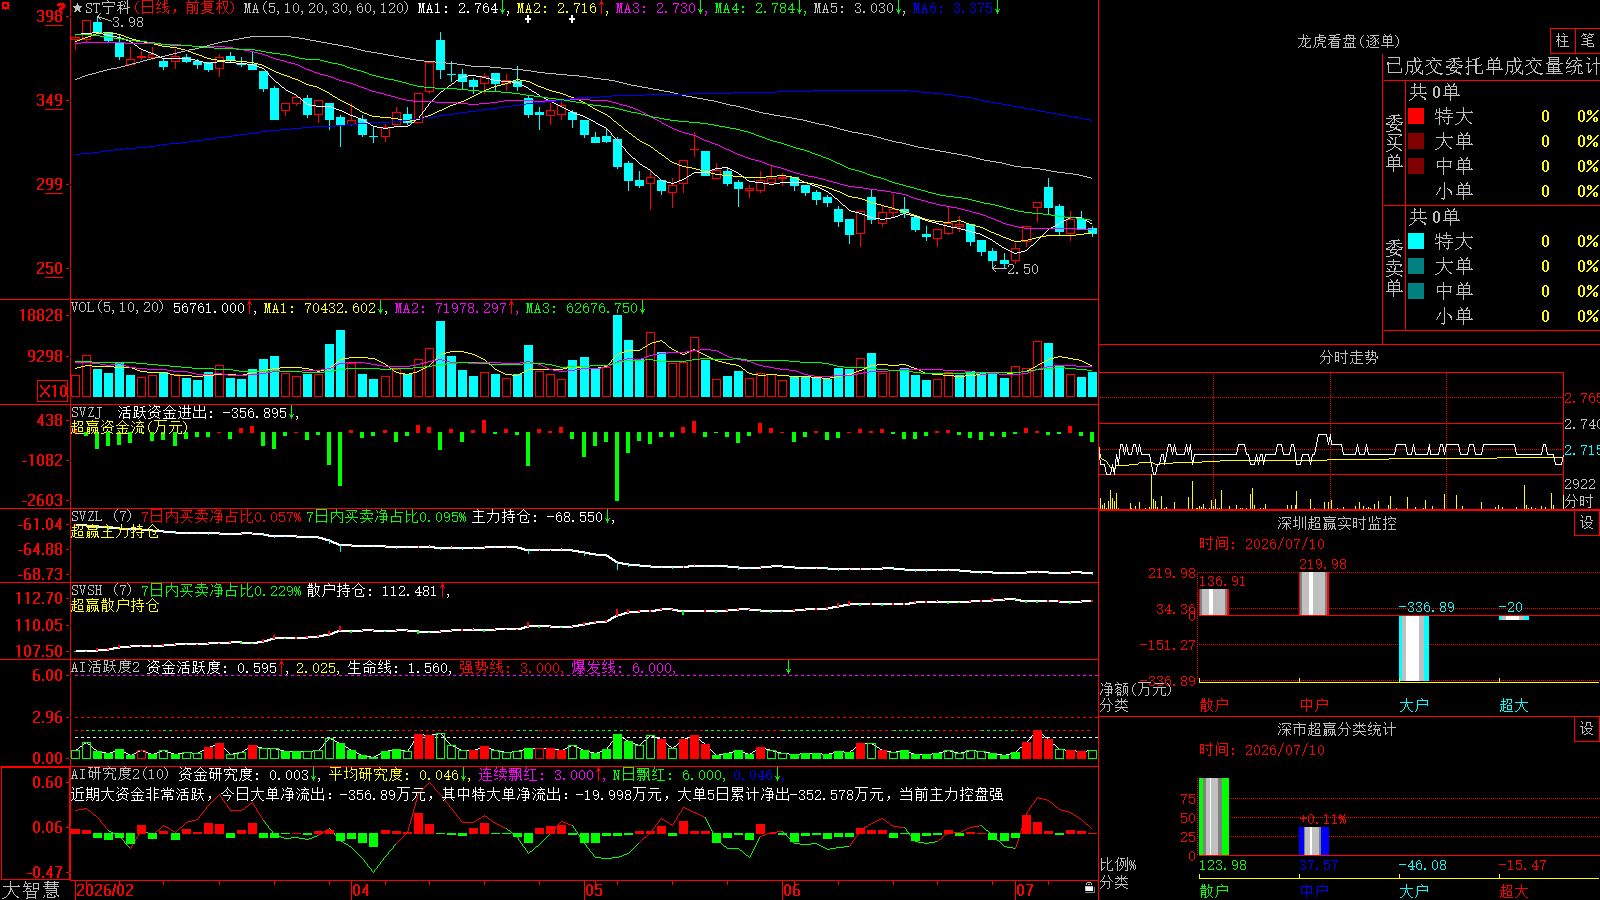Click the 05 month marker on timeline
This screenshot has height=900, width=1600.
coord(594,890)
